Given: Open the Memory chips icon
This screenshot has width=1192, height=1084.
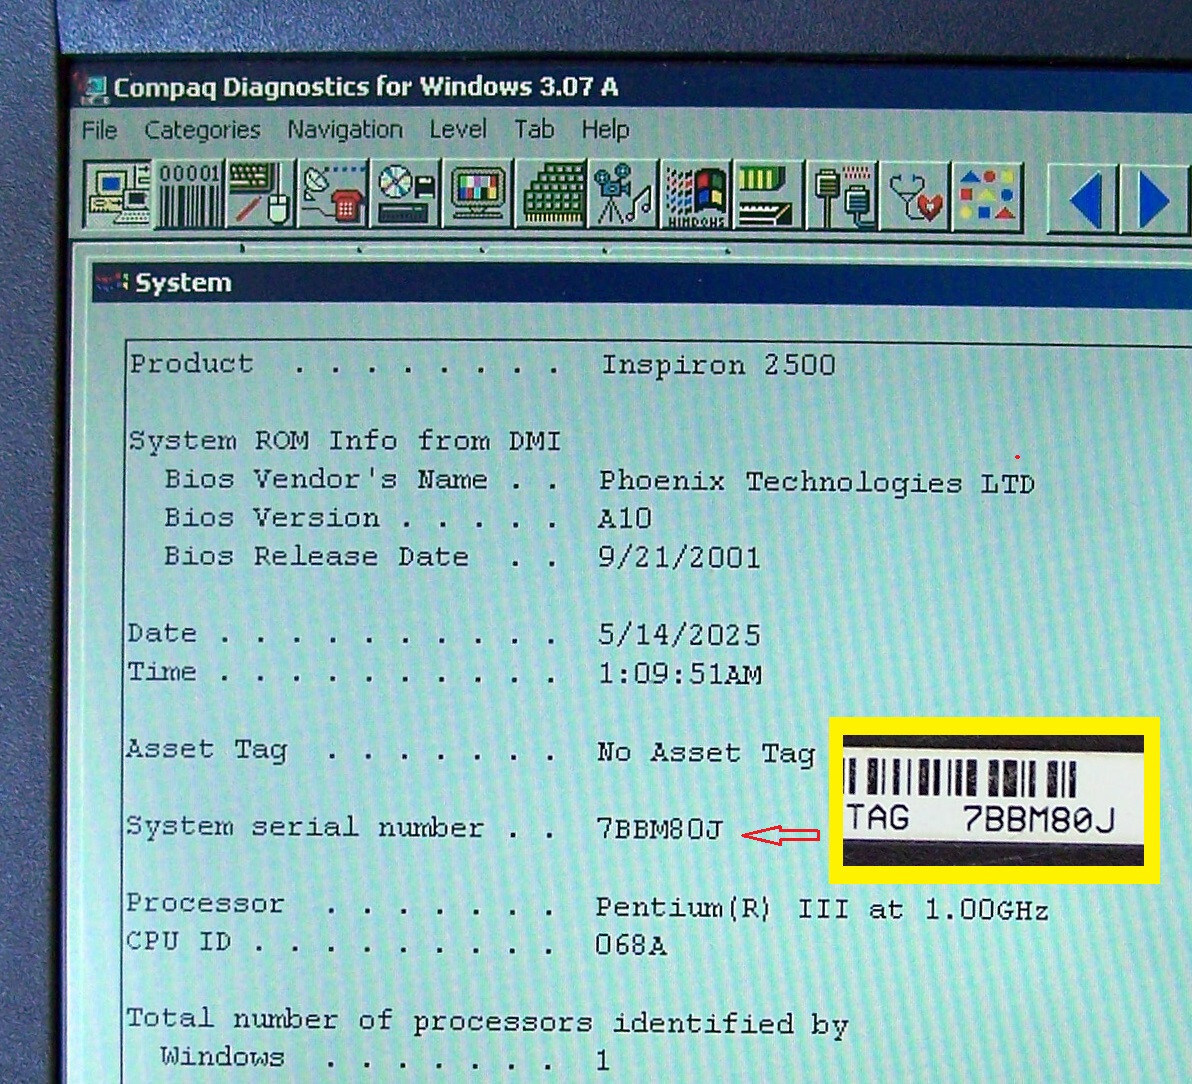Looking at the screenshot, I should [x=551, y=195].
